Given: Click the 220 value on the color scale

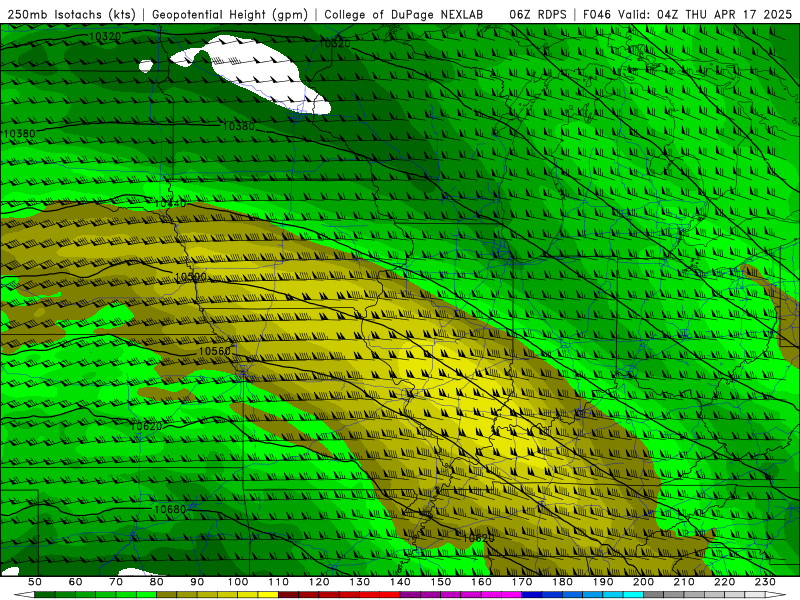Looking at the screenshot, I should click(x=724, y=582).
